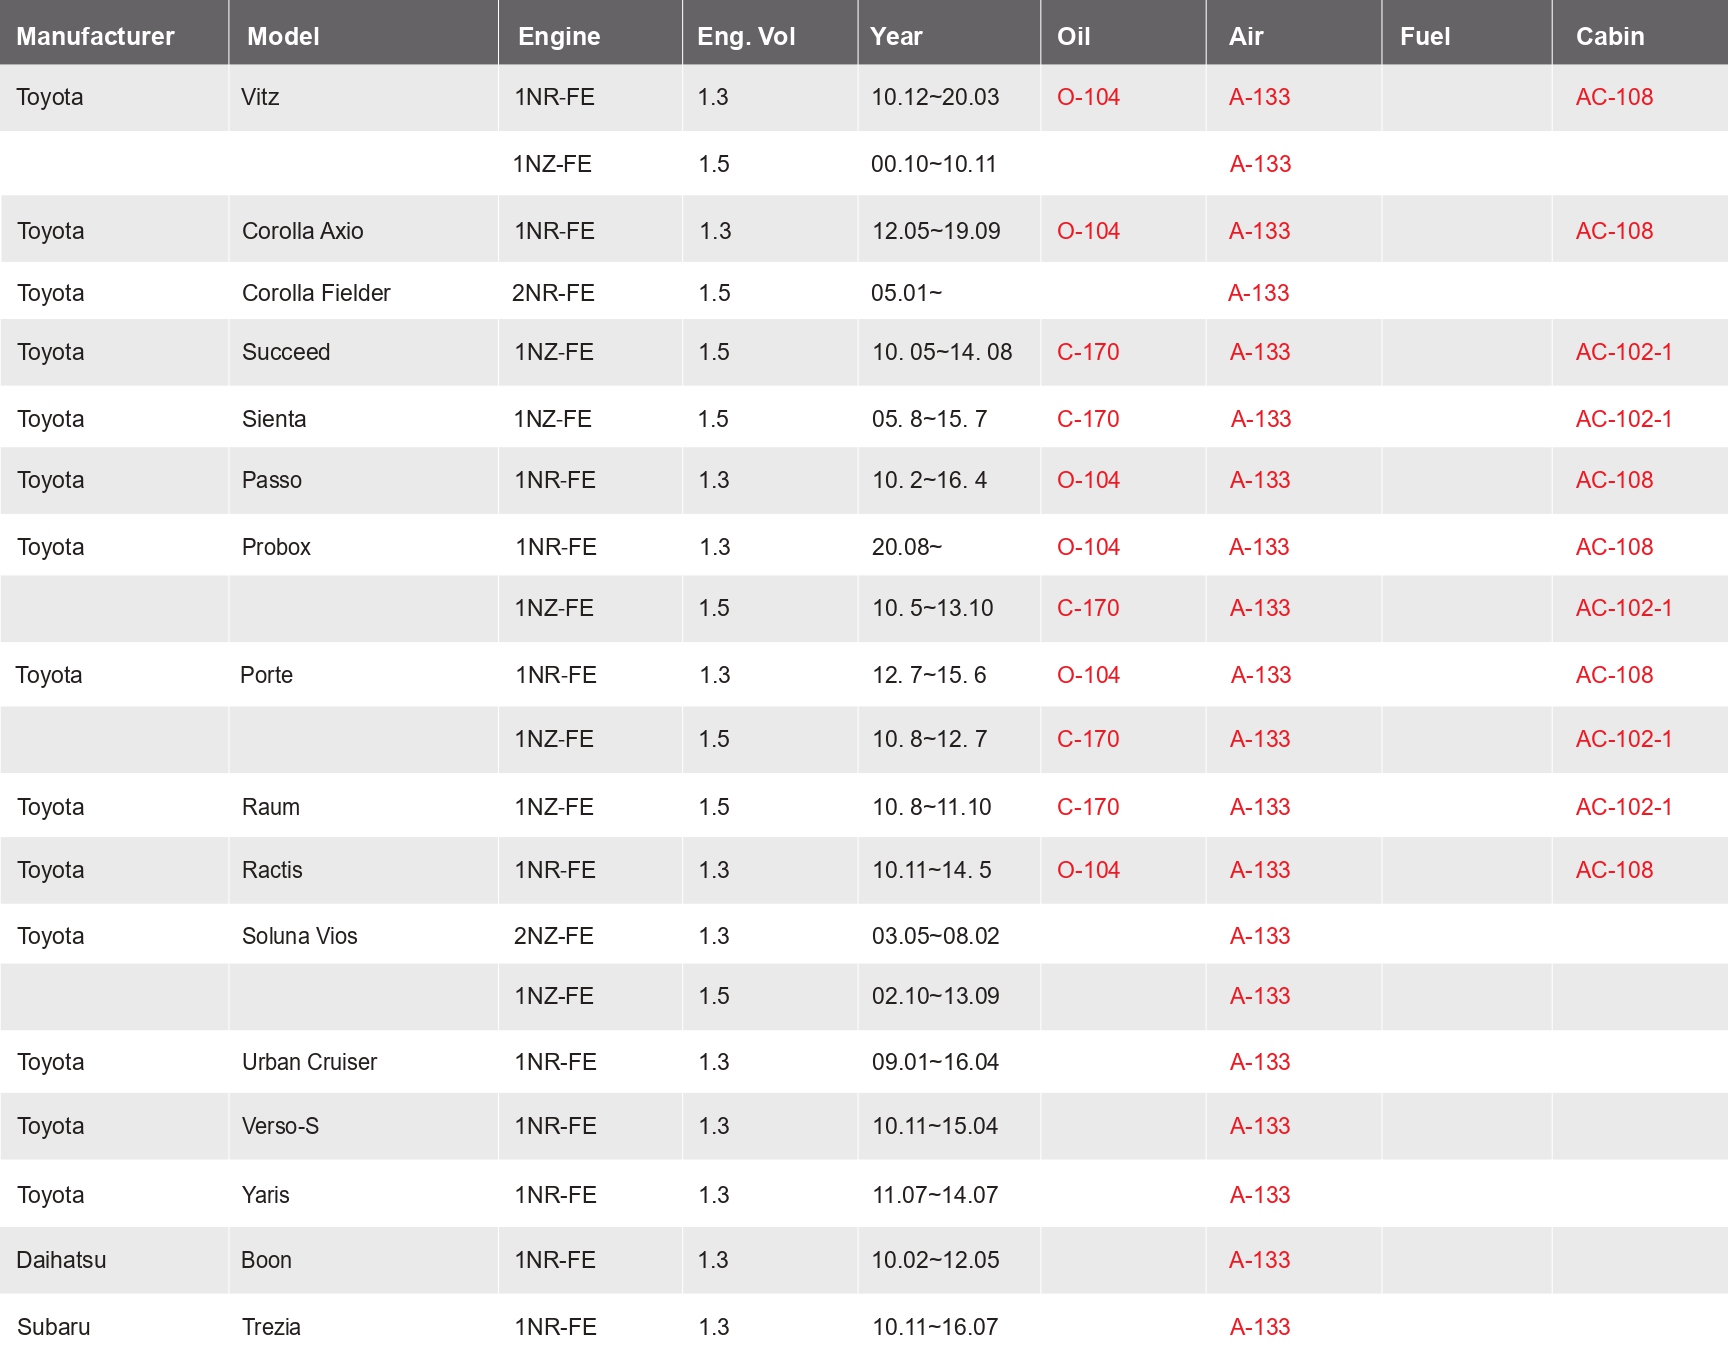The image size is (1728, 1369).
Task: Click A-133 air filter for Corolla Fielder
Action: pyautogui.click(x=1259, y=293)
